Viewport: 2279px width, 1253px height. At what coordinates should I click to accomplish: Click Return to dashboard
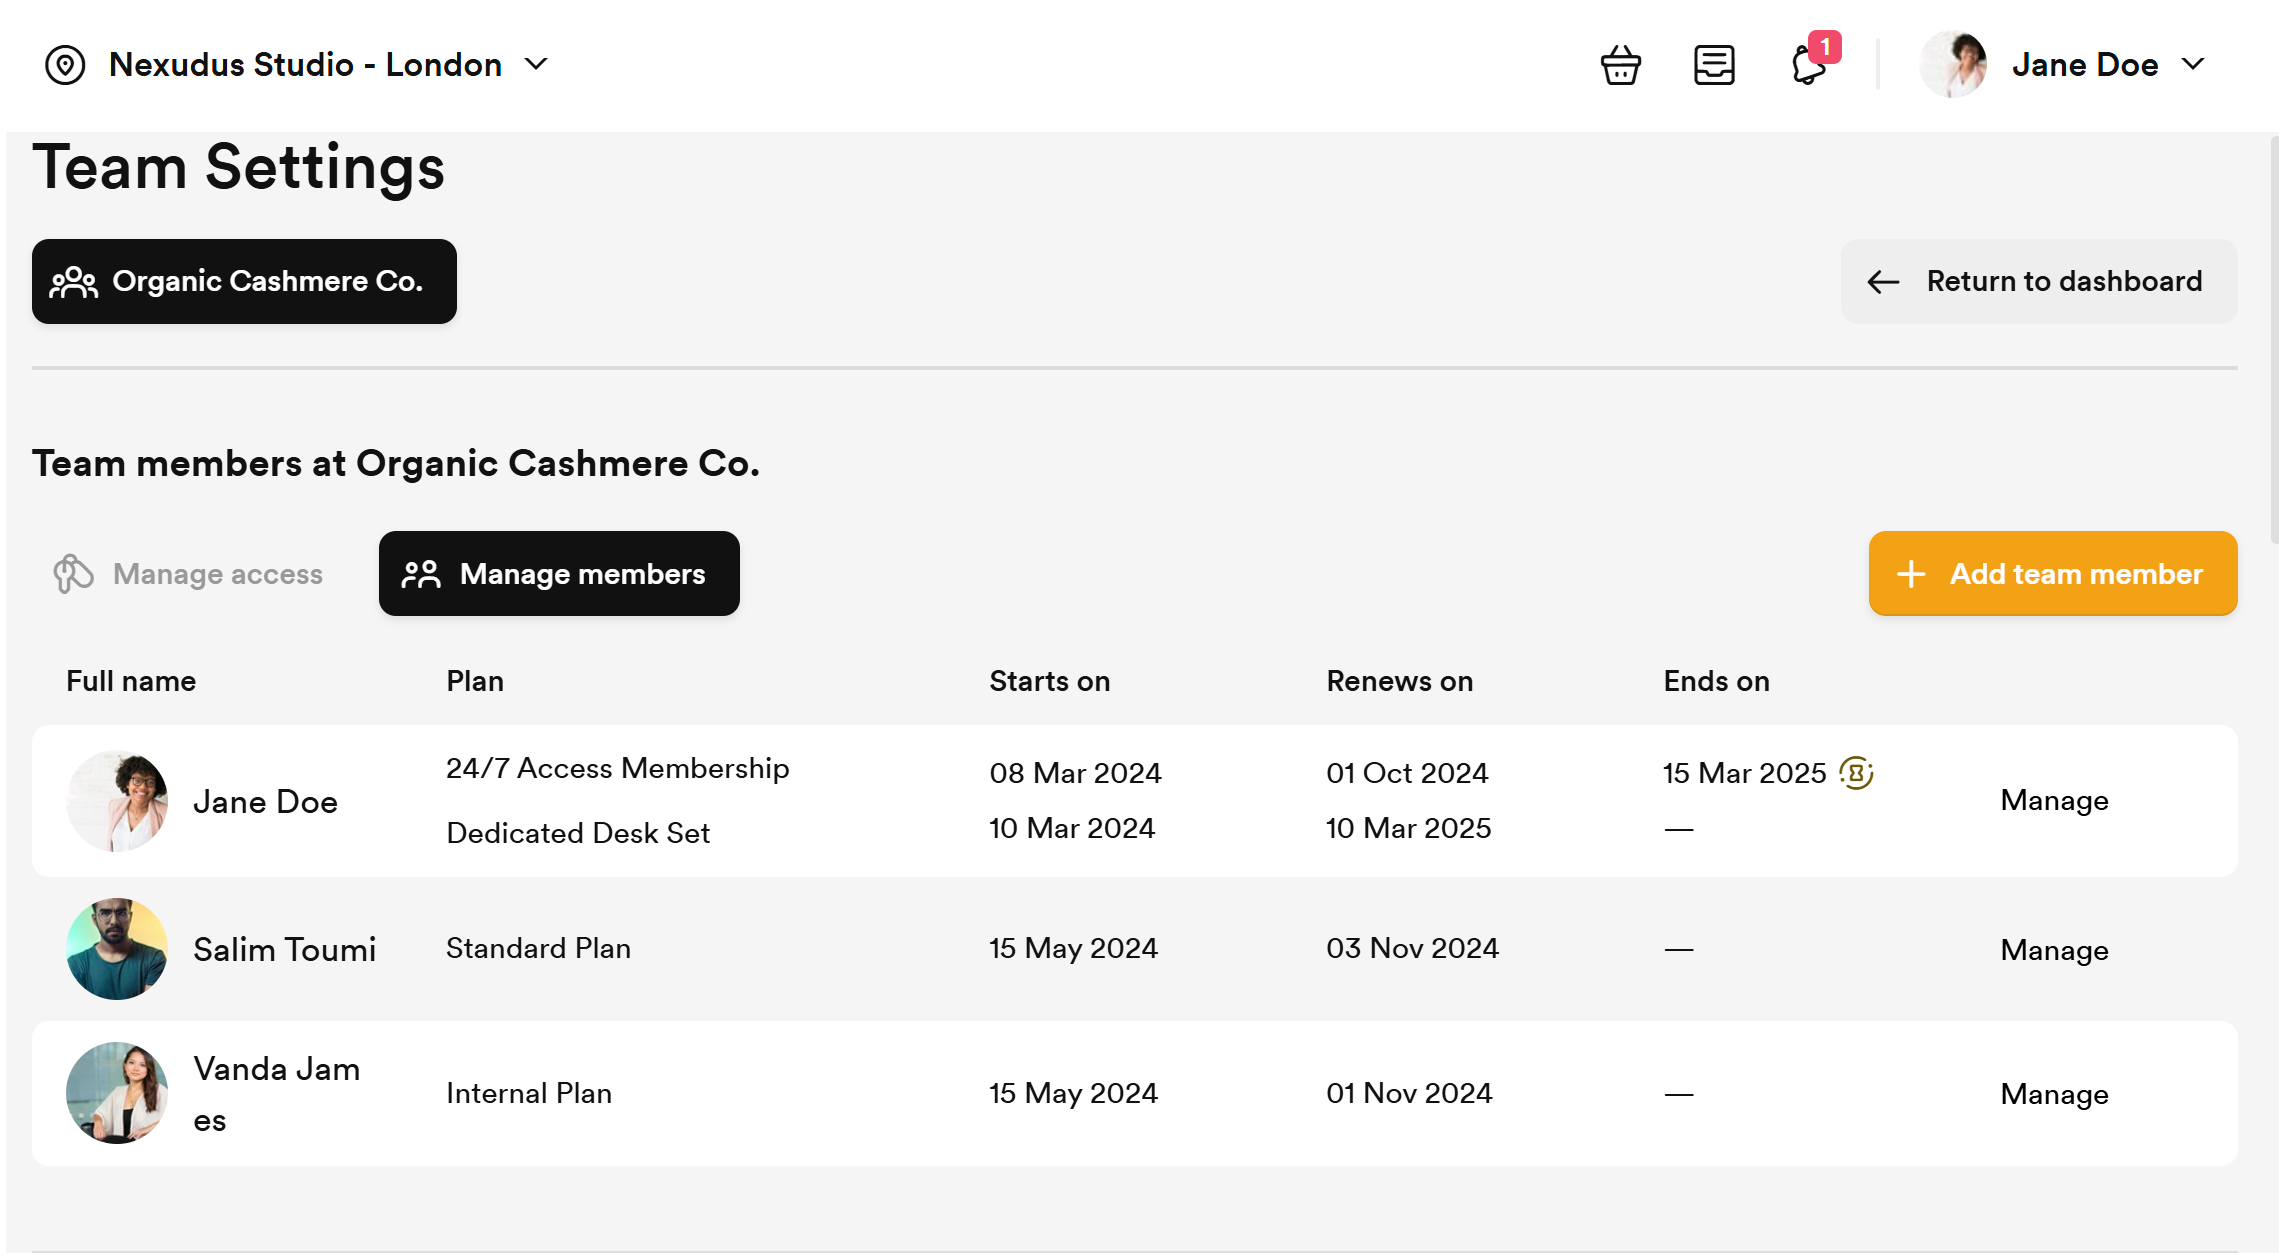point(2039,281)
